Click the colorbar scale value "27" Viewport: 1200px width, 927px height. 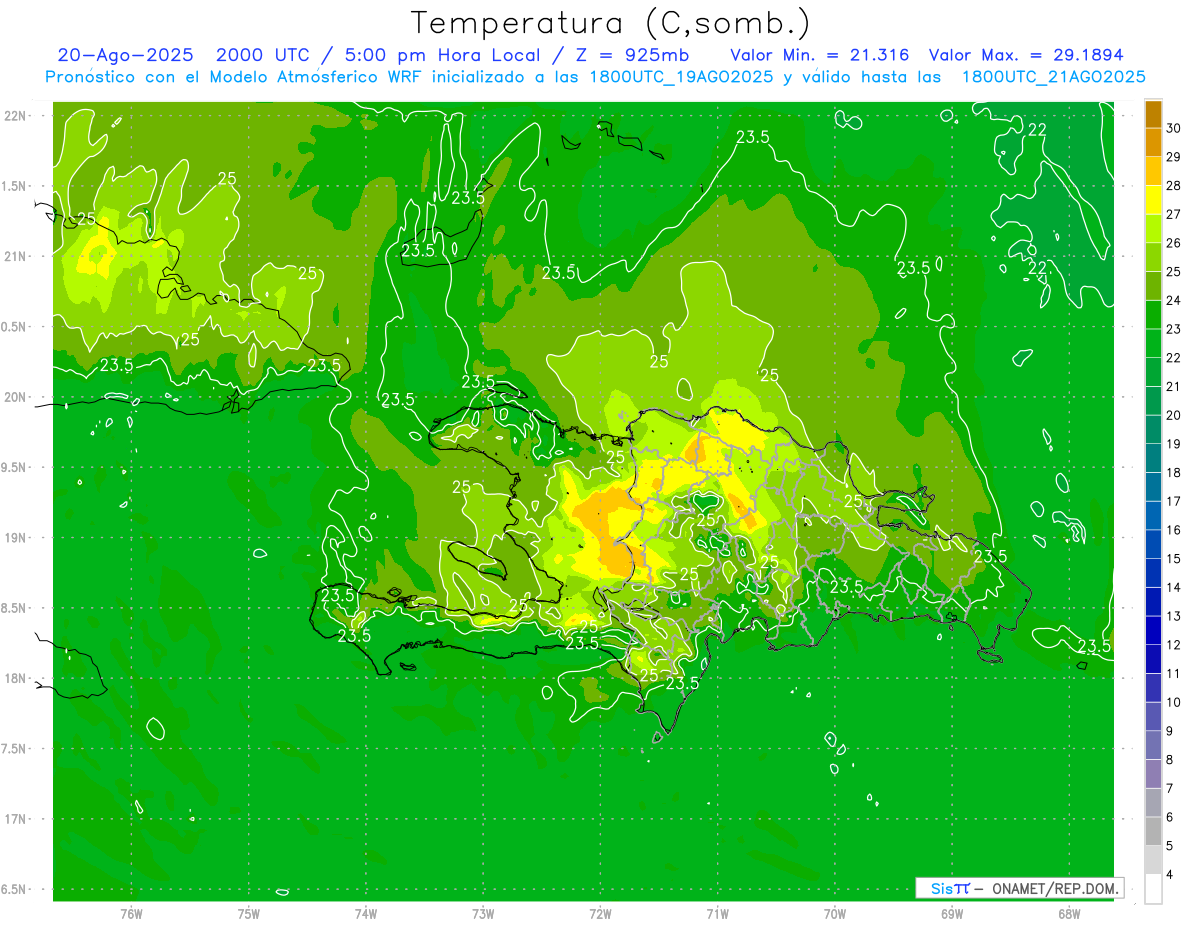(1174, 214)
